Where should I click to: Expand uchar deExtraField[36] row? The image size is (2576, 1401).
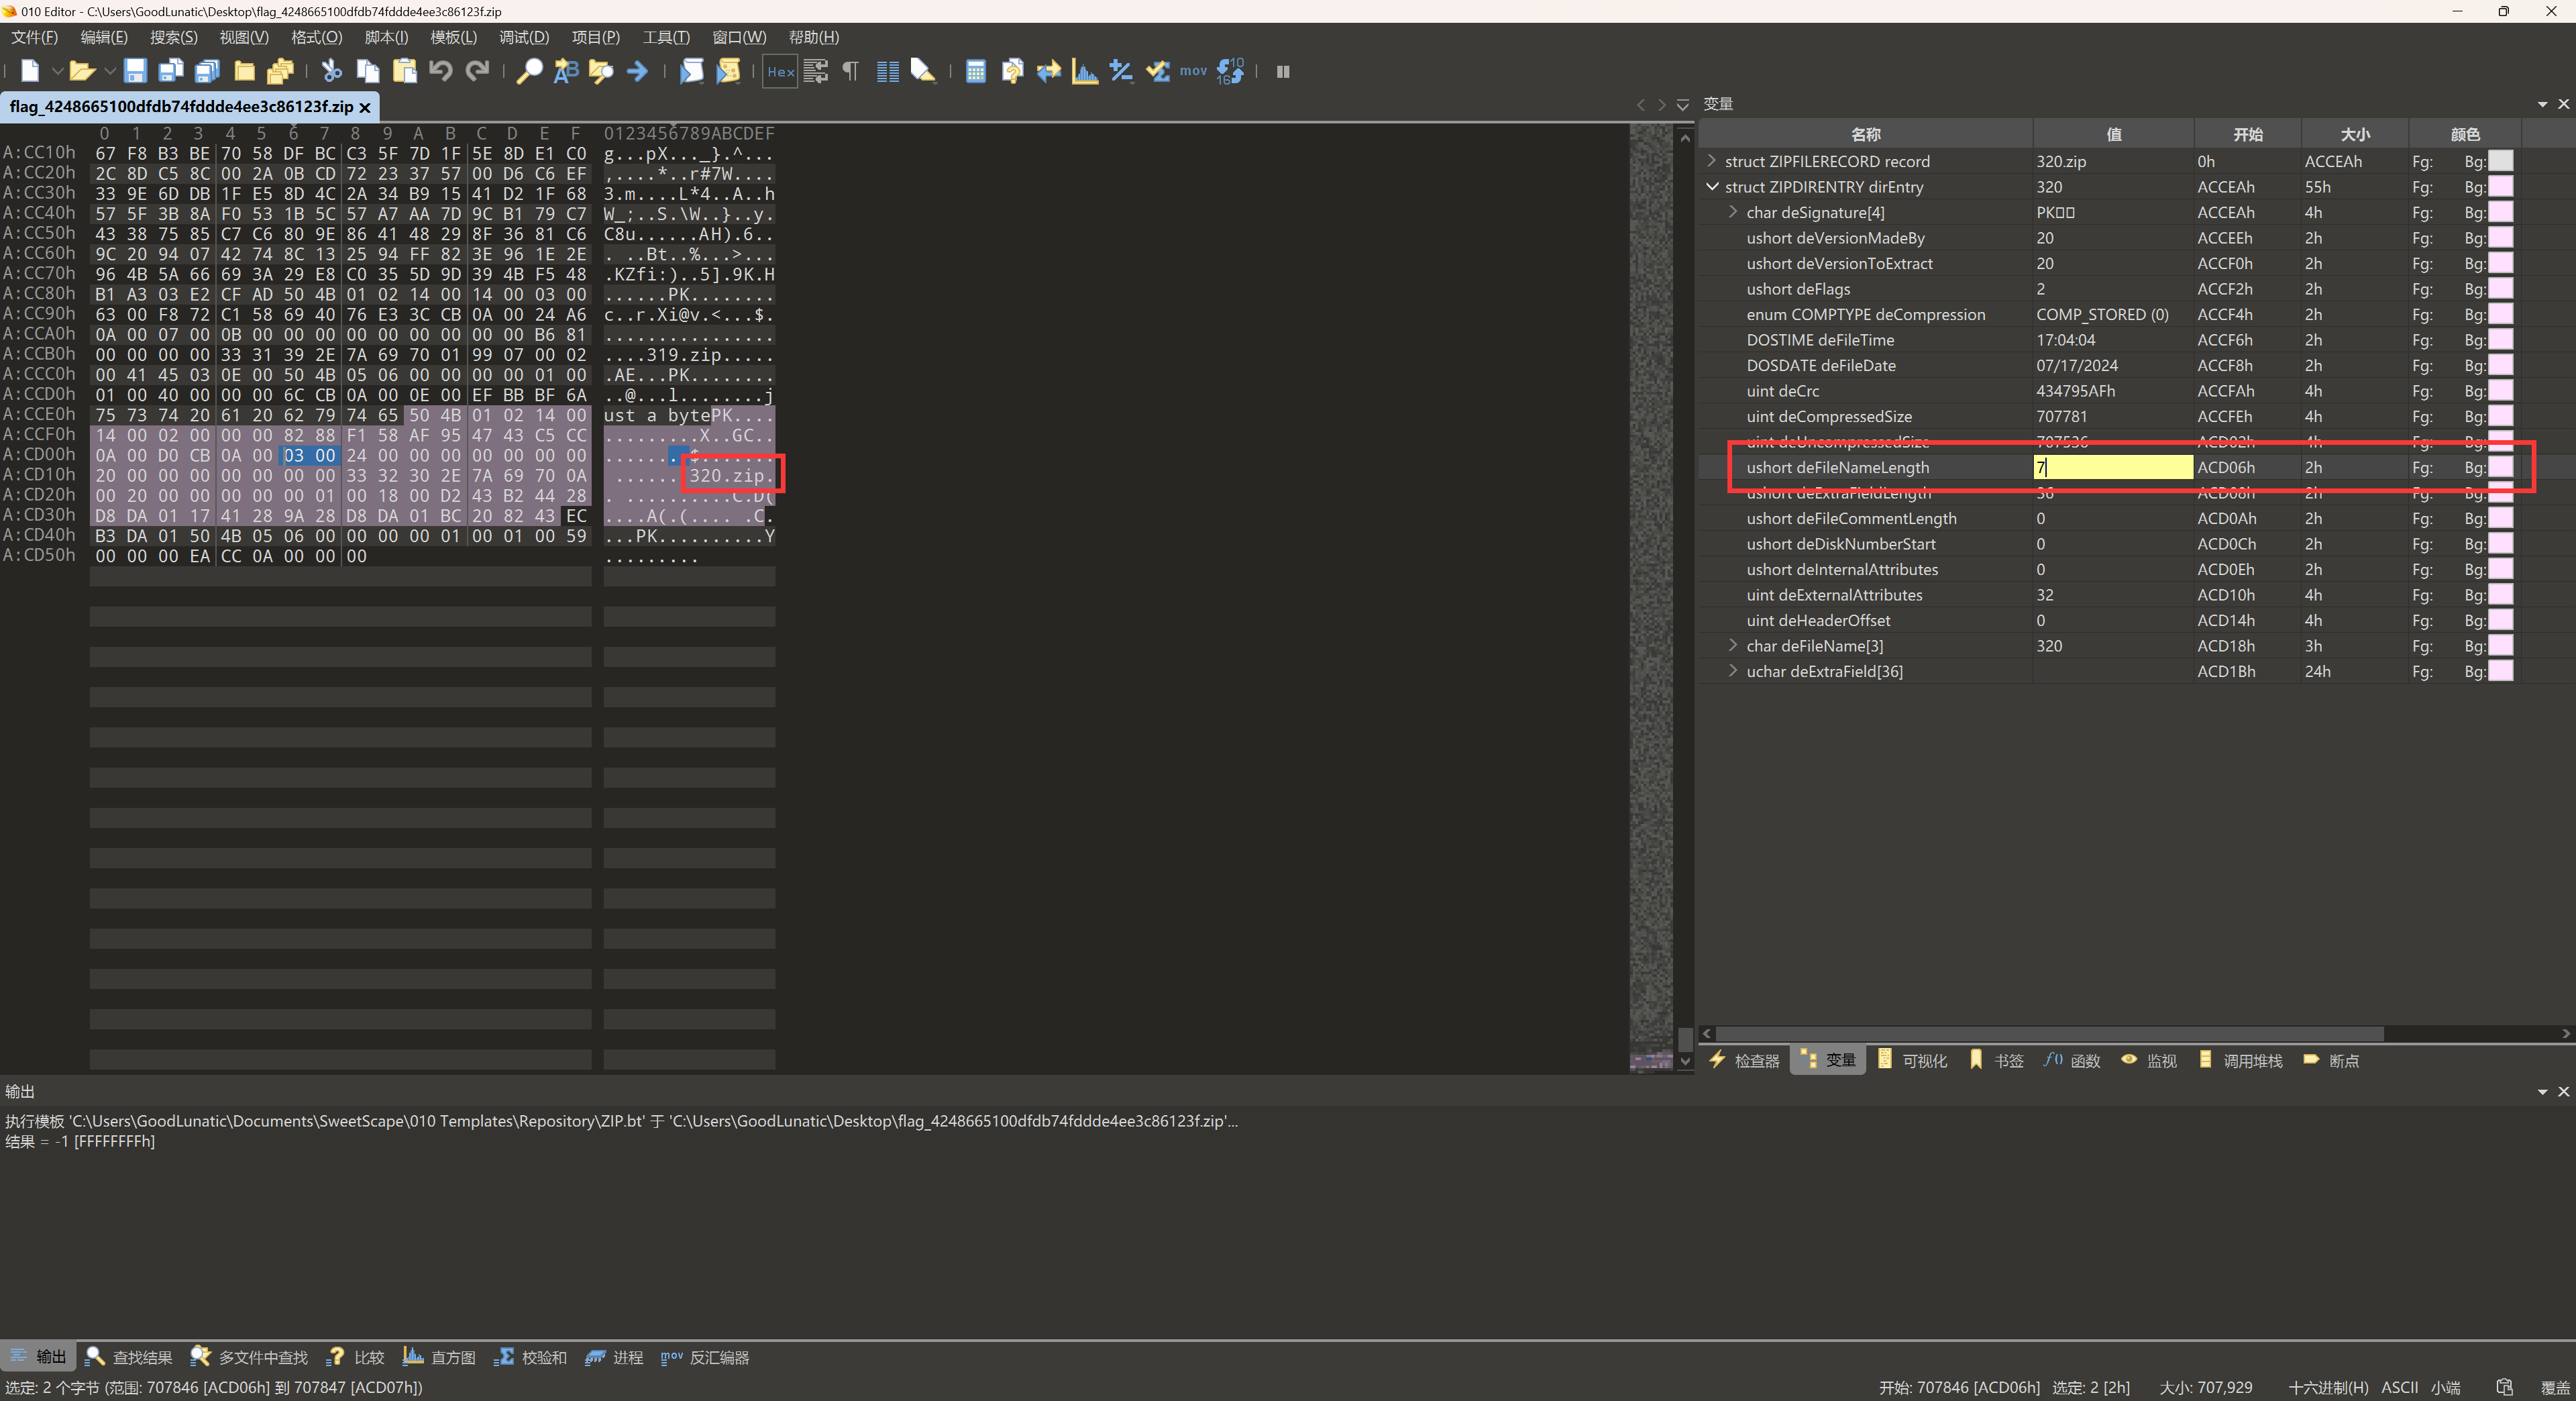(1733, 671)
